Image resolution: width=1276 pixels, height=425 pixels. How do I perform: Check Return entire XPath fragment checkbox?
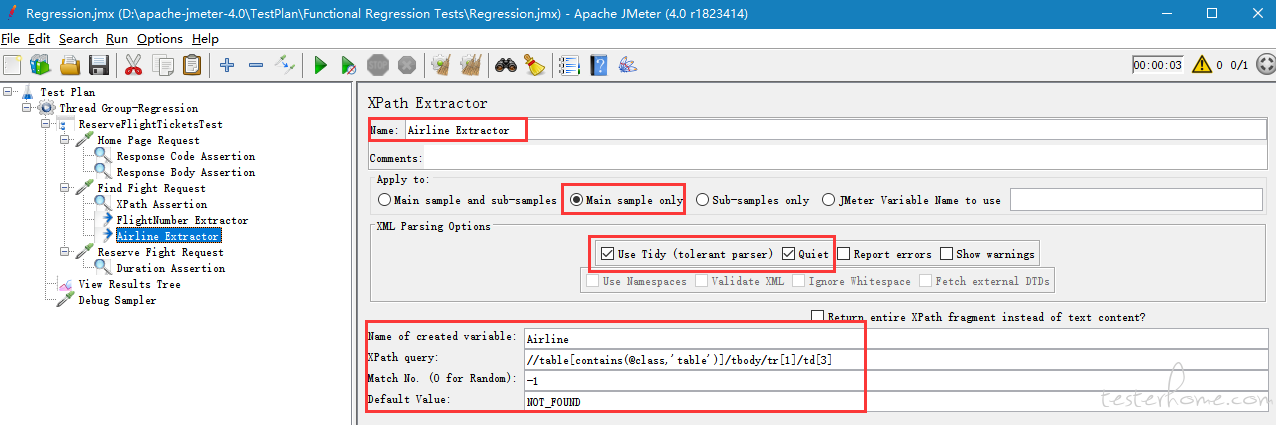[x=817, y=317]
